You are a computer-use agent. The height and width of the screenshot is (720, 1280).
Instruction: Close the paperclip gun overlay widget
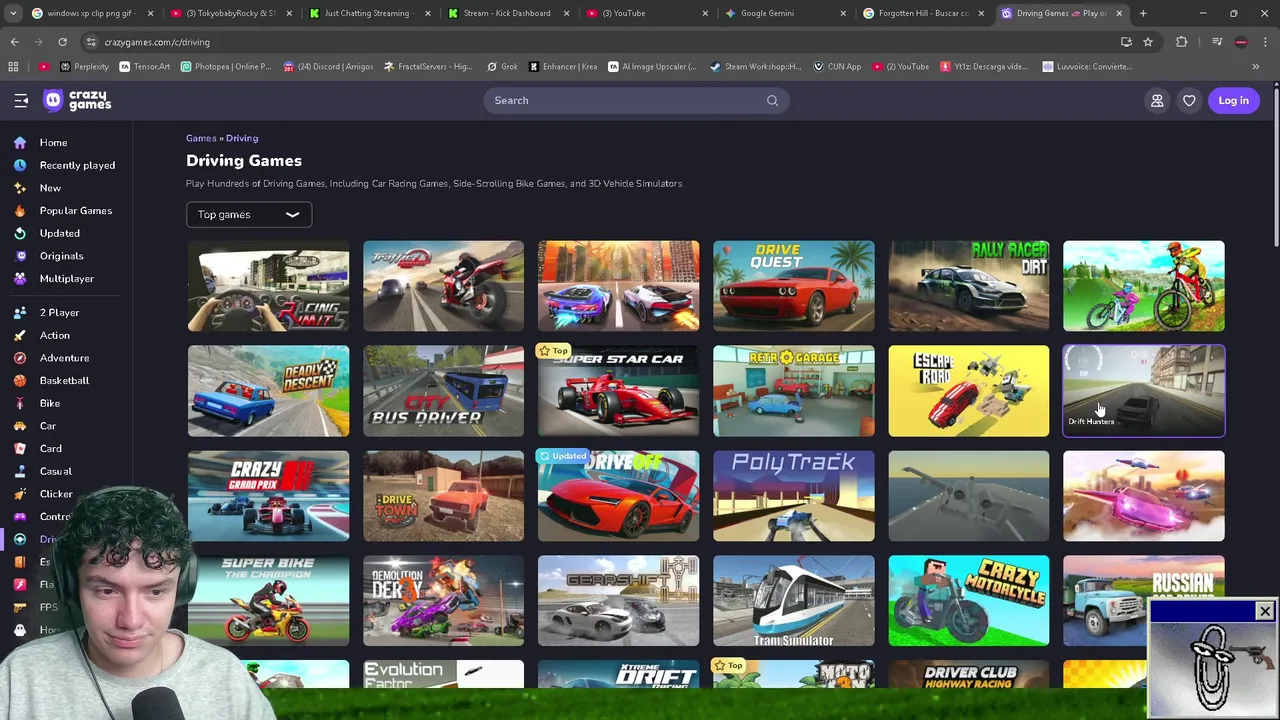click(1265, 611)
